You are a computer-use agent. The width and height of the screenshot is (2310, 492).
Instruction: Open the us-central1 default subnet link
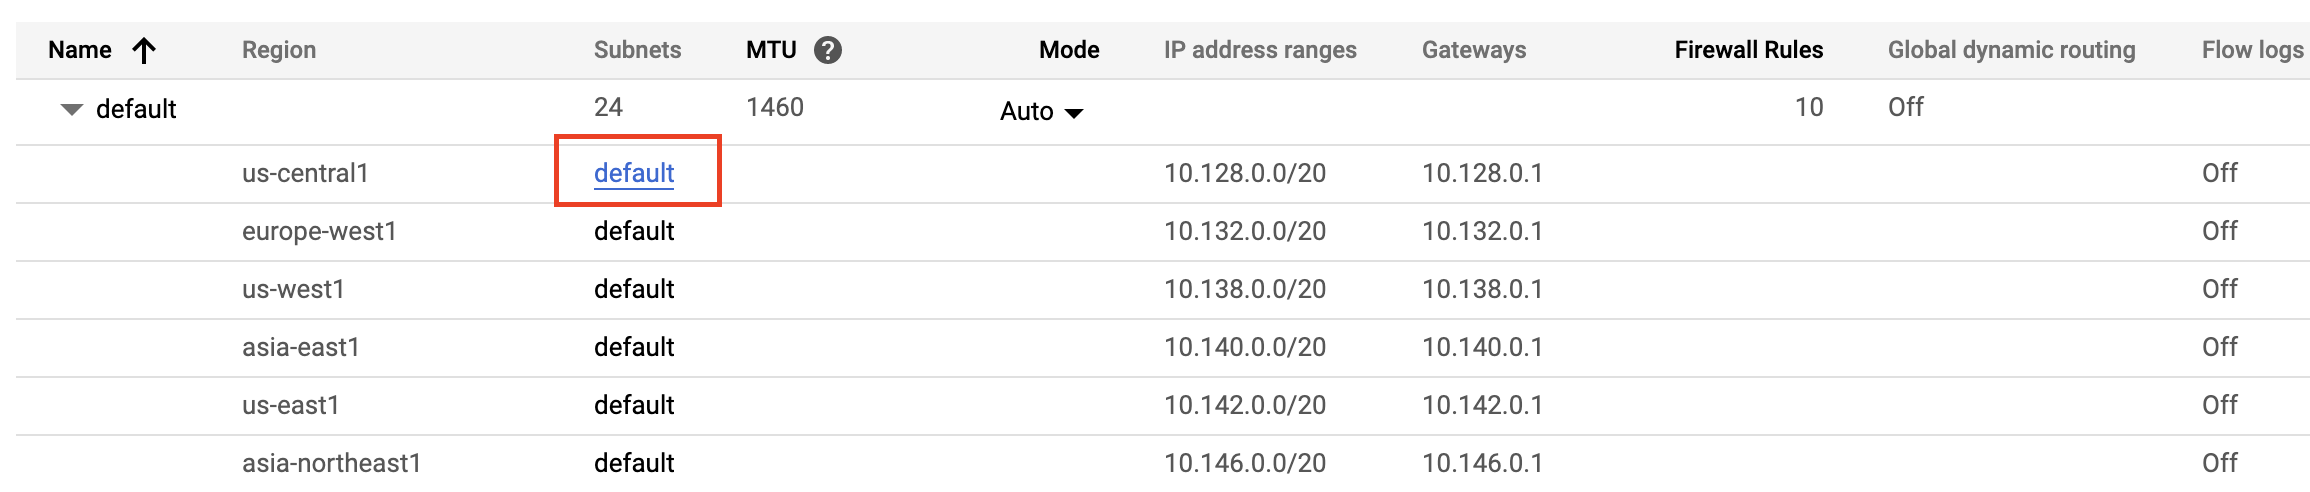click(x=634, y=173)
